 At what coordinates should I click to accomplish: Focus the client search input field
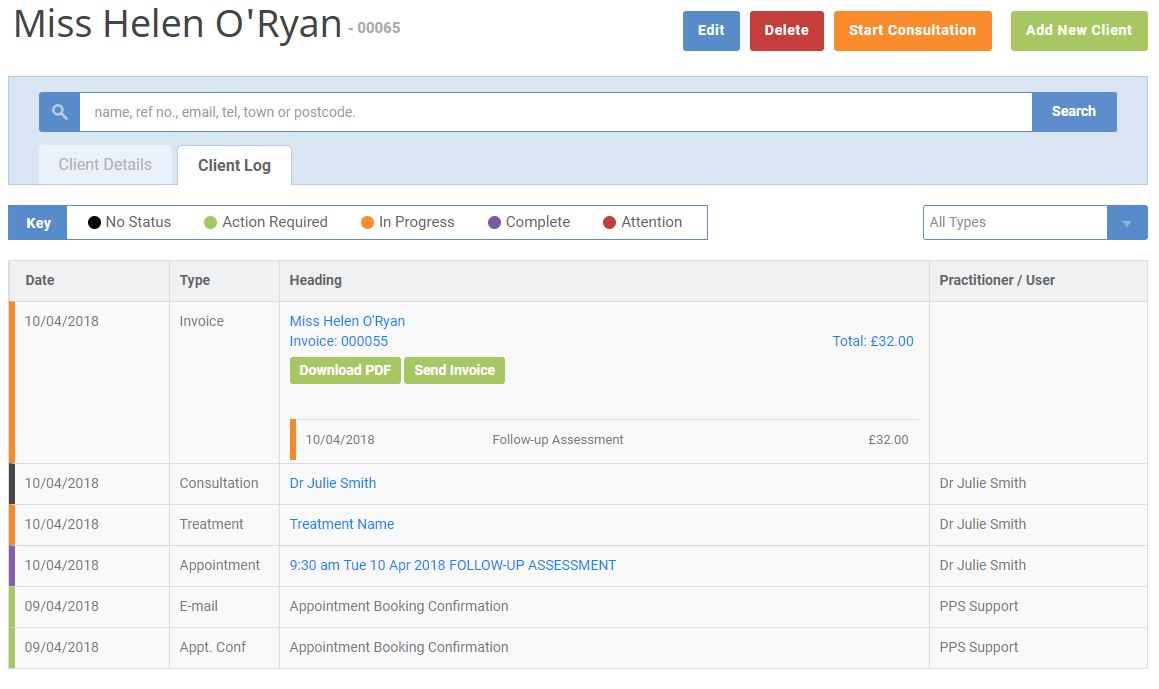(555, 112)
